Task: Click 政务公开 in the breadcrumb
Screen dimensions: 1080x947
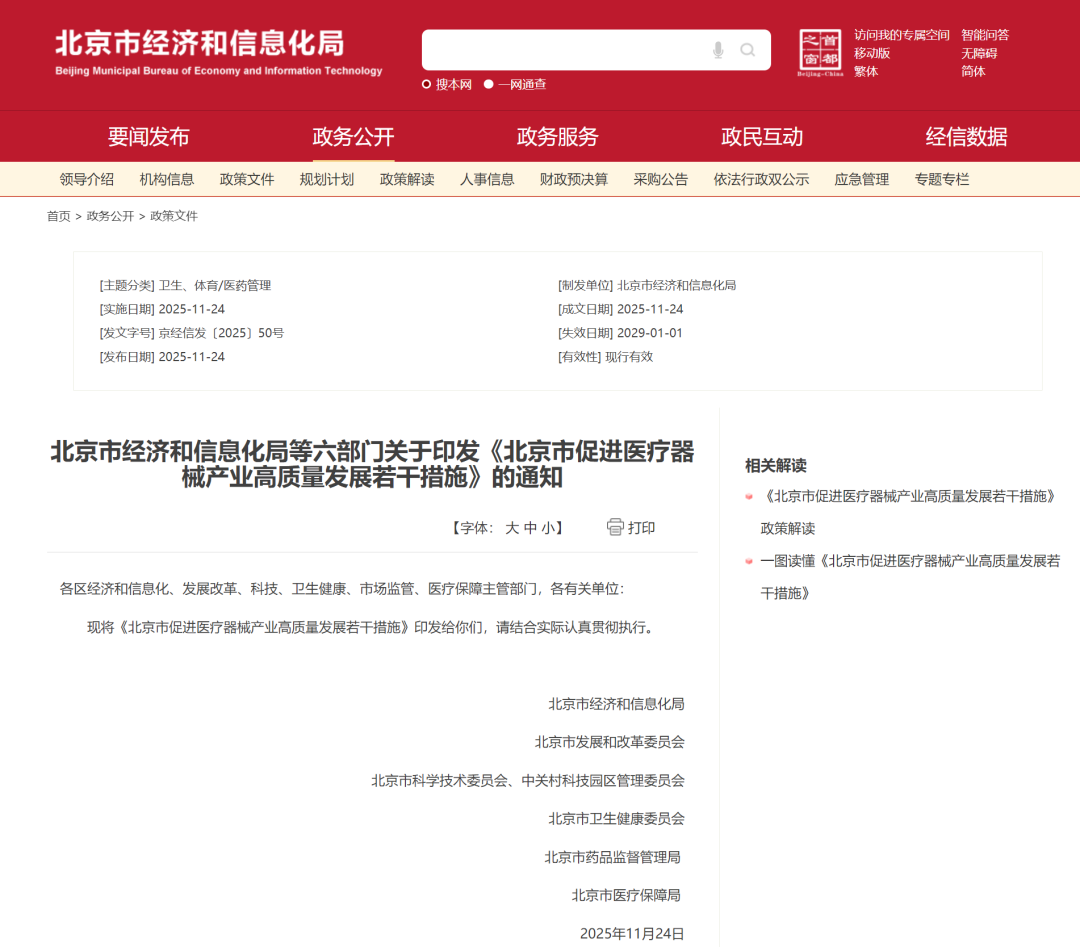Action: tap(110, 216)
